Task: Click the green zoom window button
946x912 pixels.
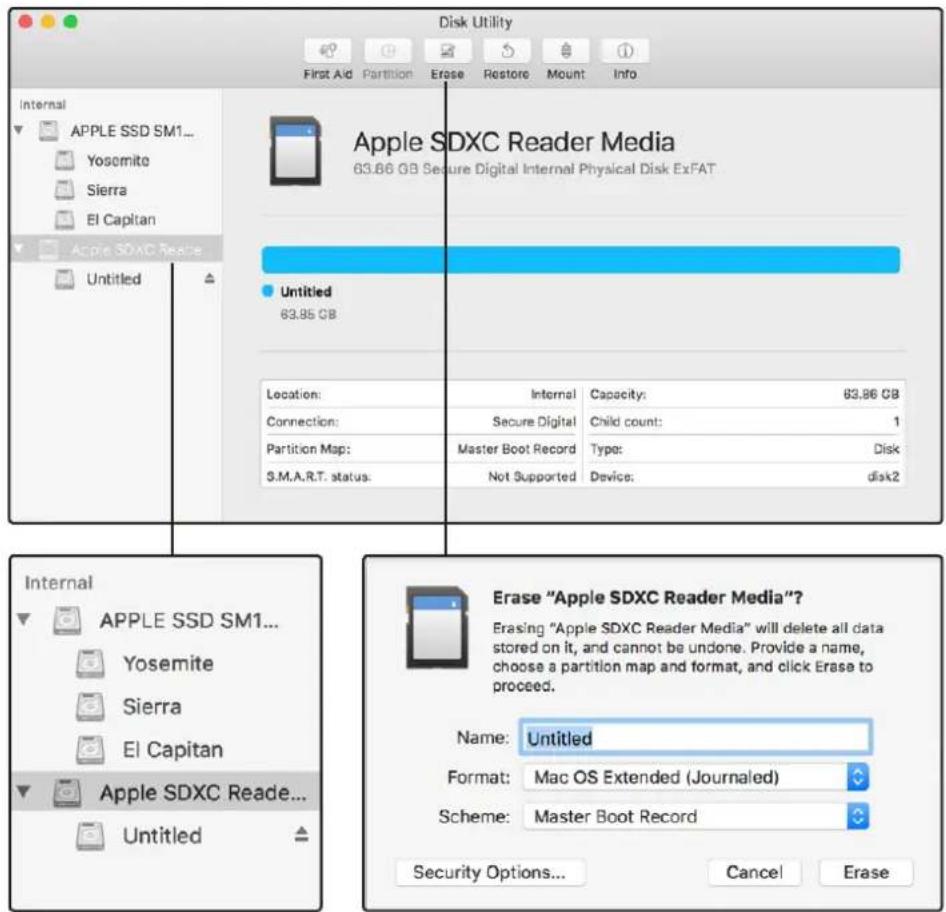Action: [x=71, y=22]
